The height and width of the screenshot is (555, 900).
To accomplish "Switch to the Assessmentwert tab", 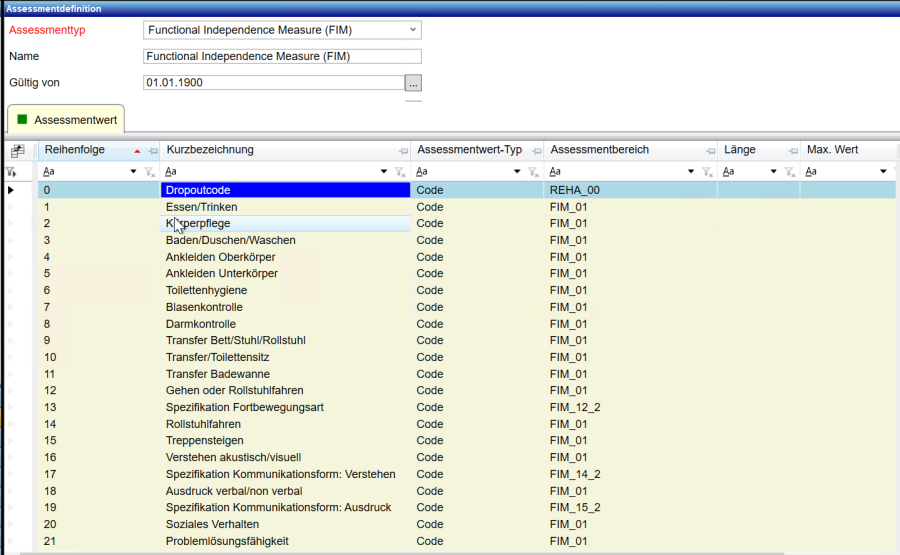I will click(66, 120).
